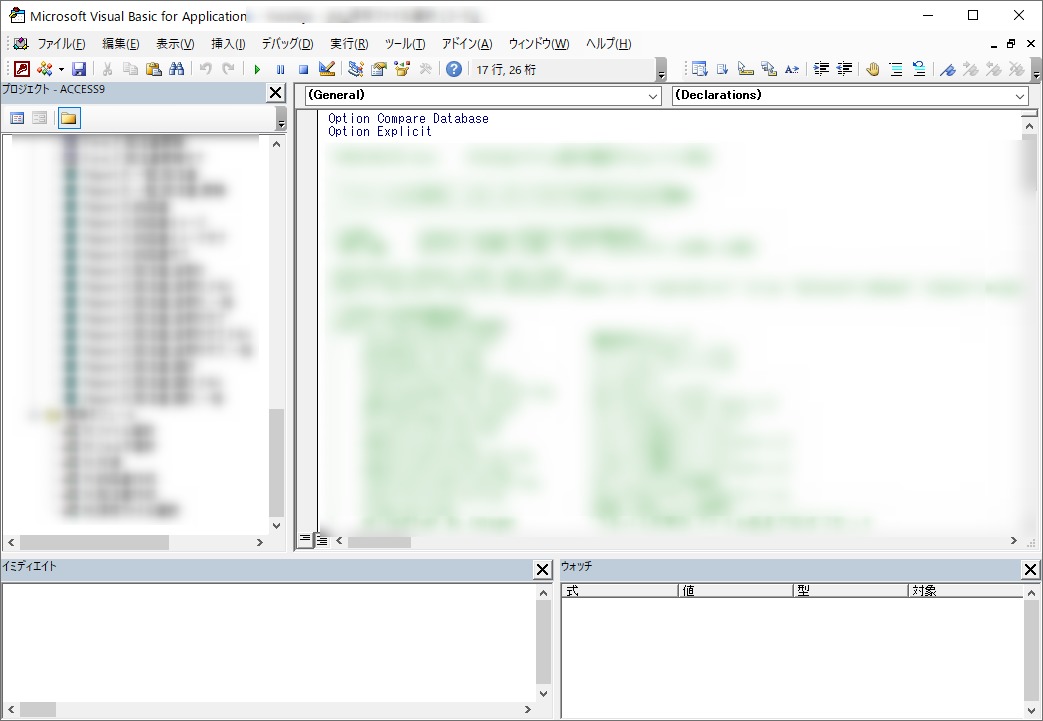The height and width of the screenshot is (721, 1043).
Task: Run the macro with the green play button
Action: pos(257,69)
